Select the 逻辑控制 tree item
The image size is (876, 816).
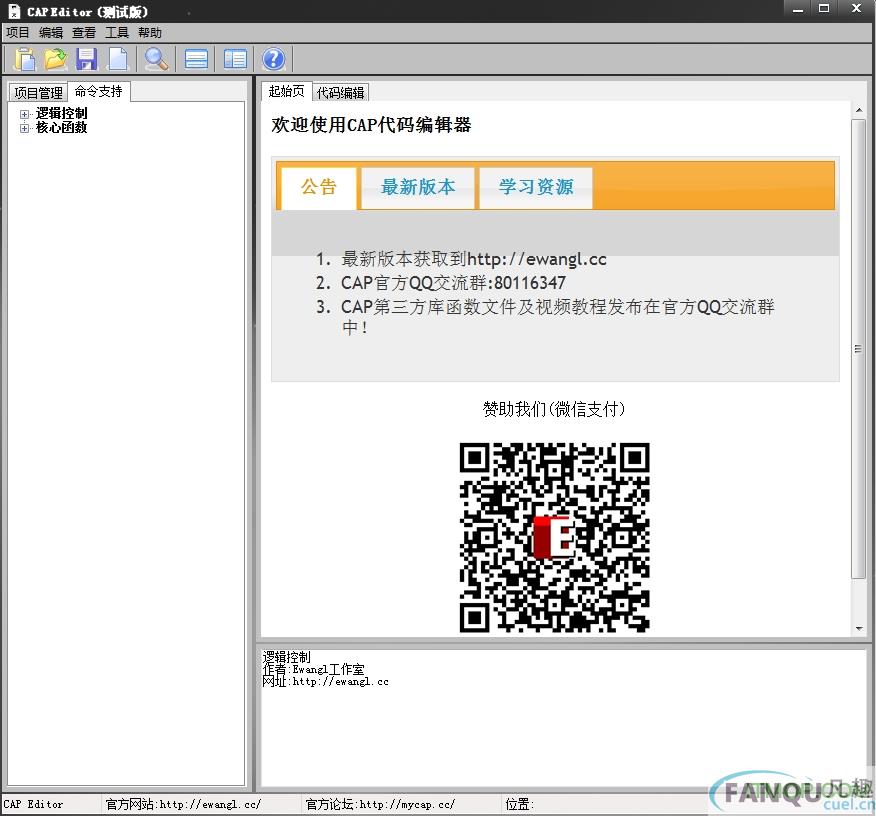(x=61, y=113)
